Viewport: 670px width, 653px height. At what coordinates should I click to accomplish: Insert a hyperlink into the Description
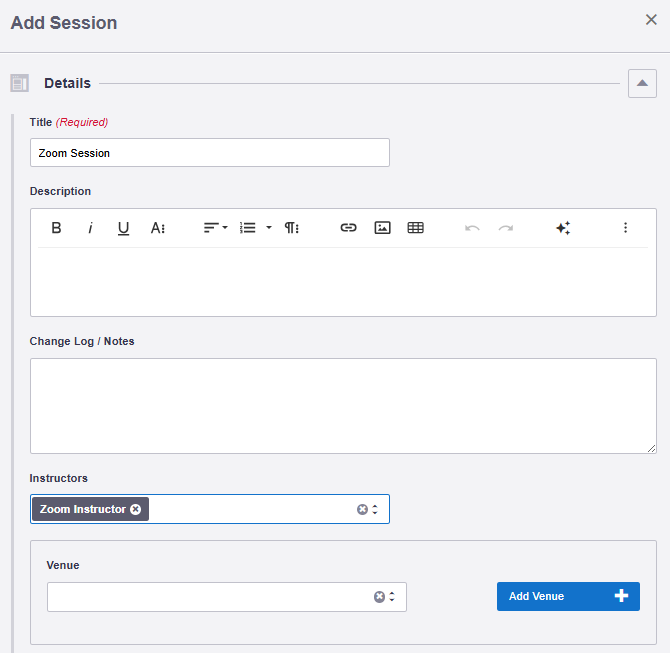[348, 228]
